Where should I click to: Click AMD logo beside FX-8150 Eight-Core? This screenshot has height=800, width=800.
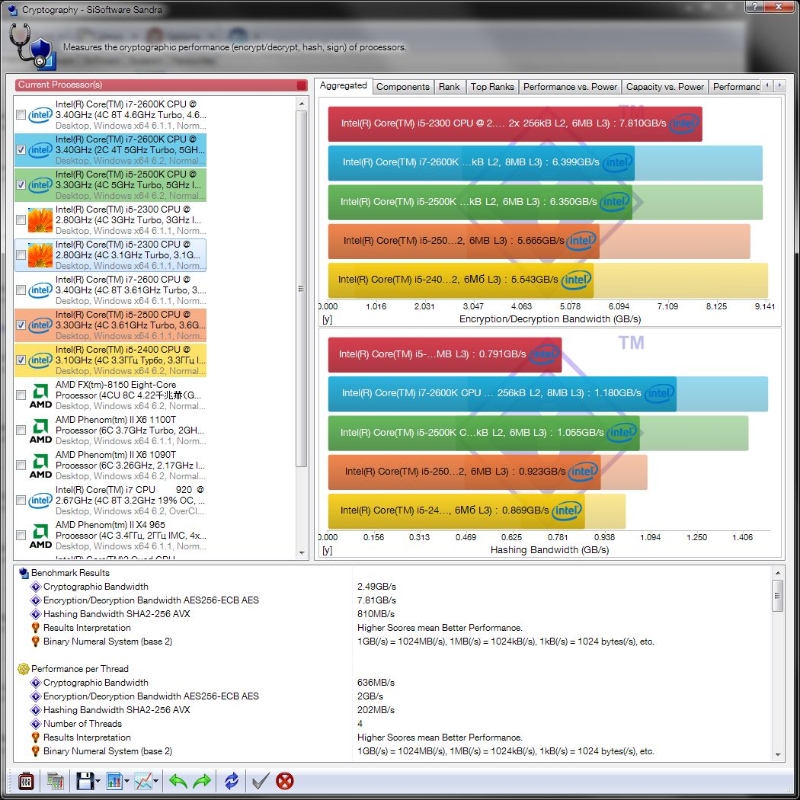pos(41,395)
